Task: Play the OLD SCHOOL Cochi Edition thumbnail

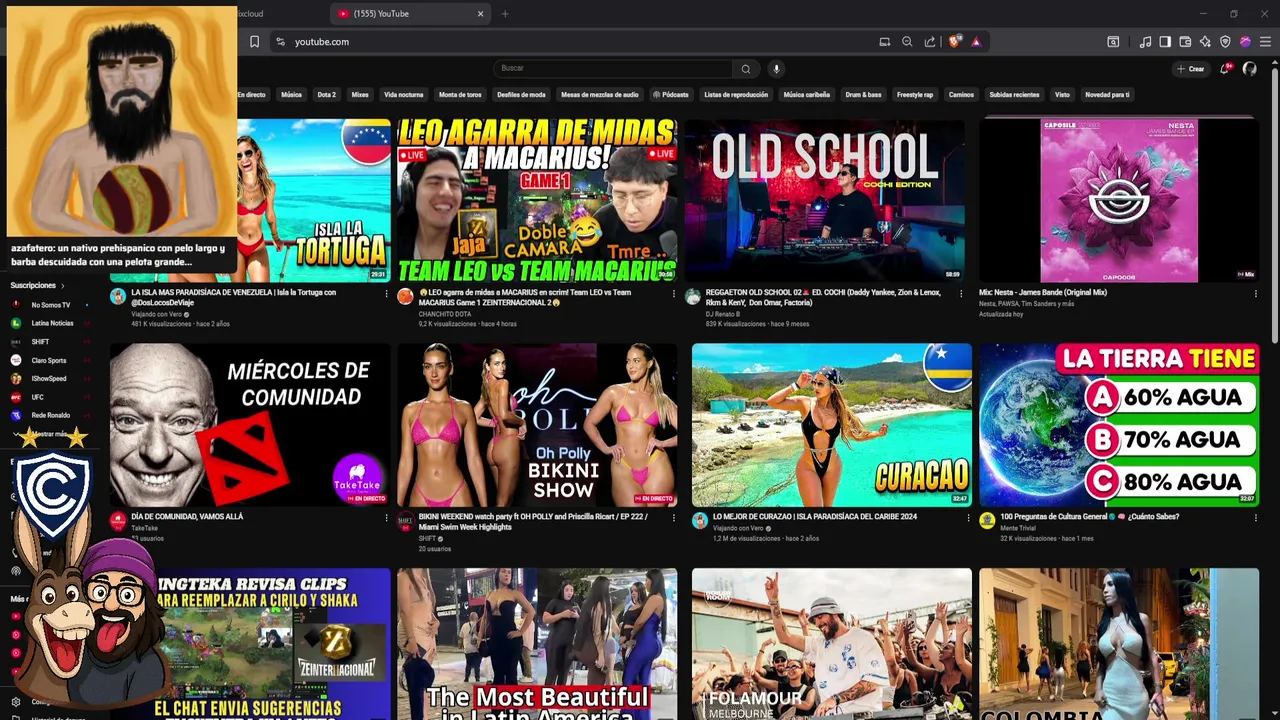Action: [x=825, y=200]
